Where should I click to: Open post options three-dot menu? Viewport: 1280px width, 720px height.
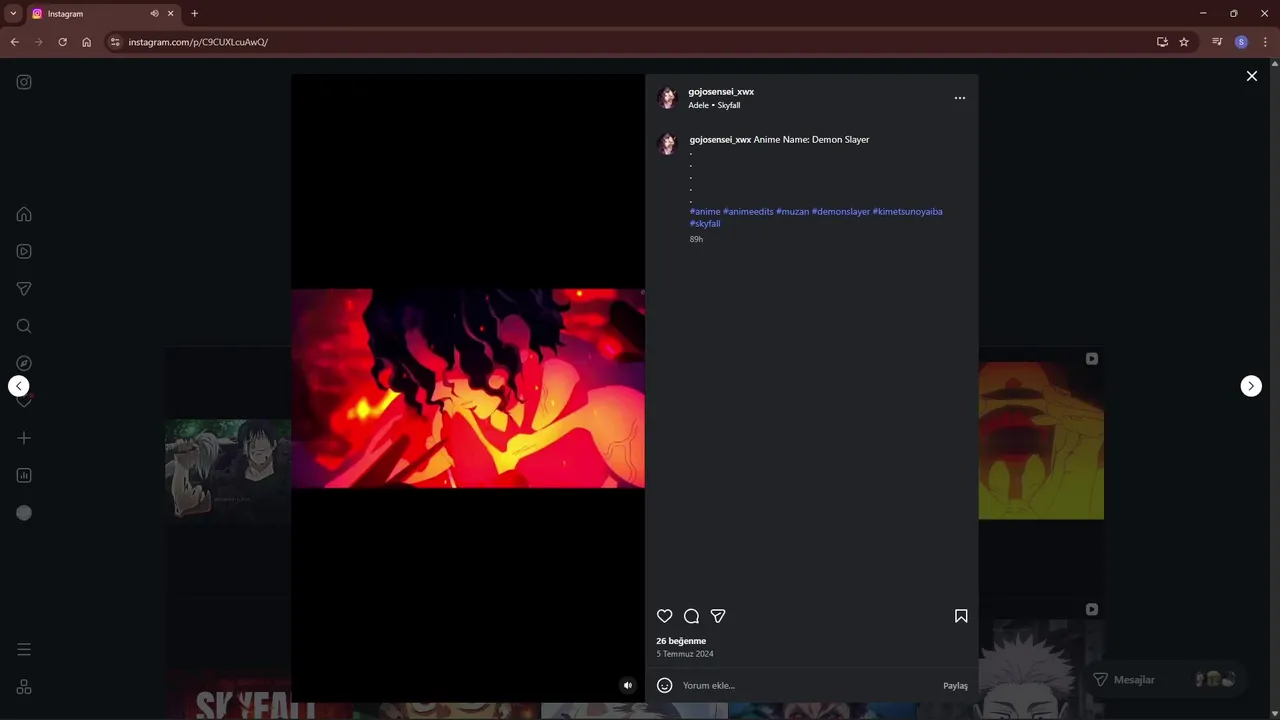[960, 98]
